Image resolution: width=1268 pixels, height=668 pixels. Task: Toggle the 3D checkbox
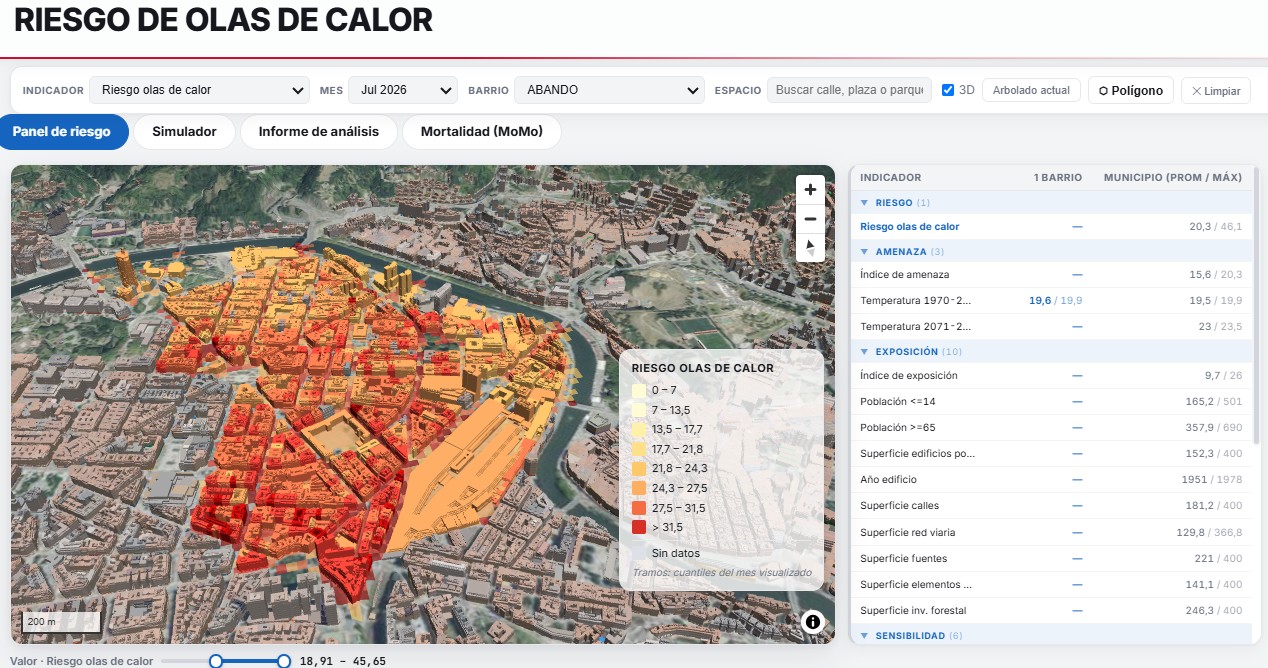click(948, 90)
